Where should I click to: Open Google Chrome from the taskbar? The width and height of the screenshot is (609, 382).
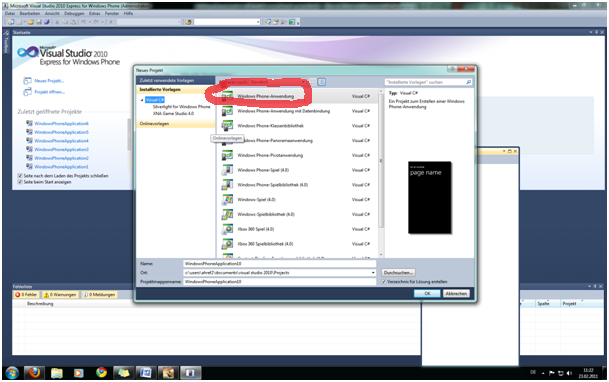(101, 373)
